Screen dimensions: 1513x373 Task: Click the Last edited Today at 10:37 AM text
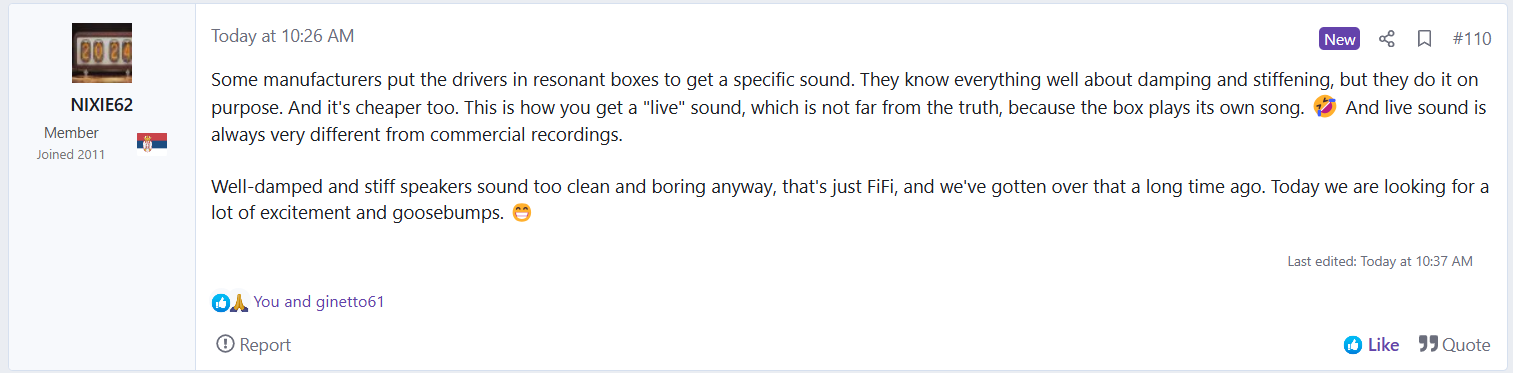click(1380, 261)
